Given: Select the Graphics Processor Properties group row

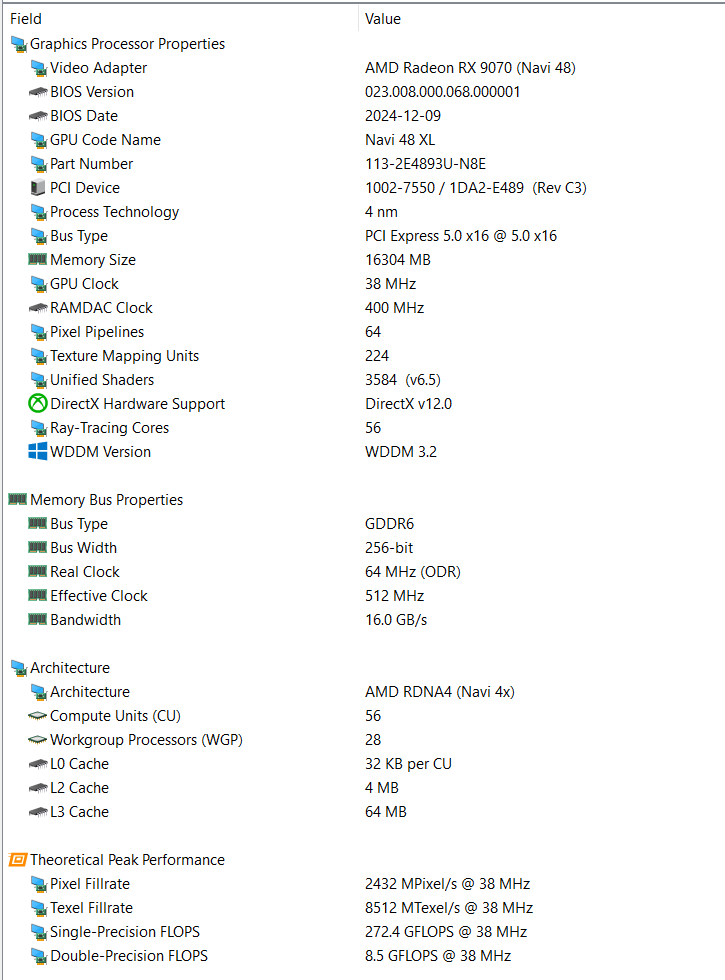Looking at the screenshot, I should click(x=128, y=44).
